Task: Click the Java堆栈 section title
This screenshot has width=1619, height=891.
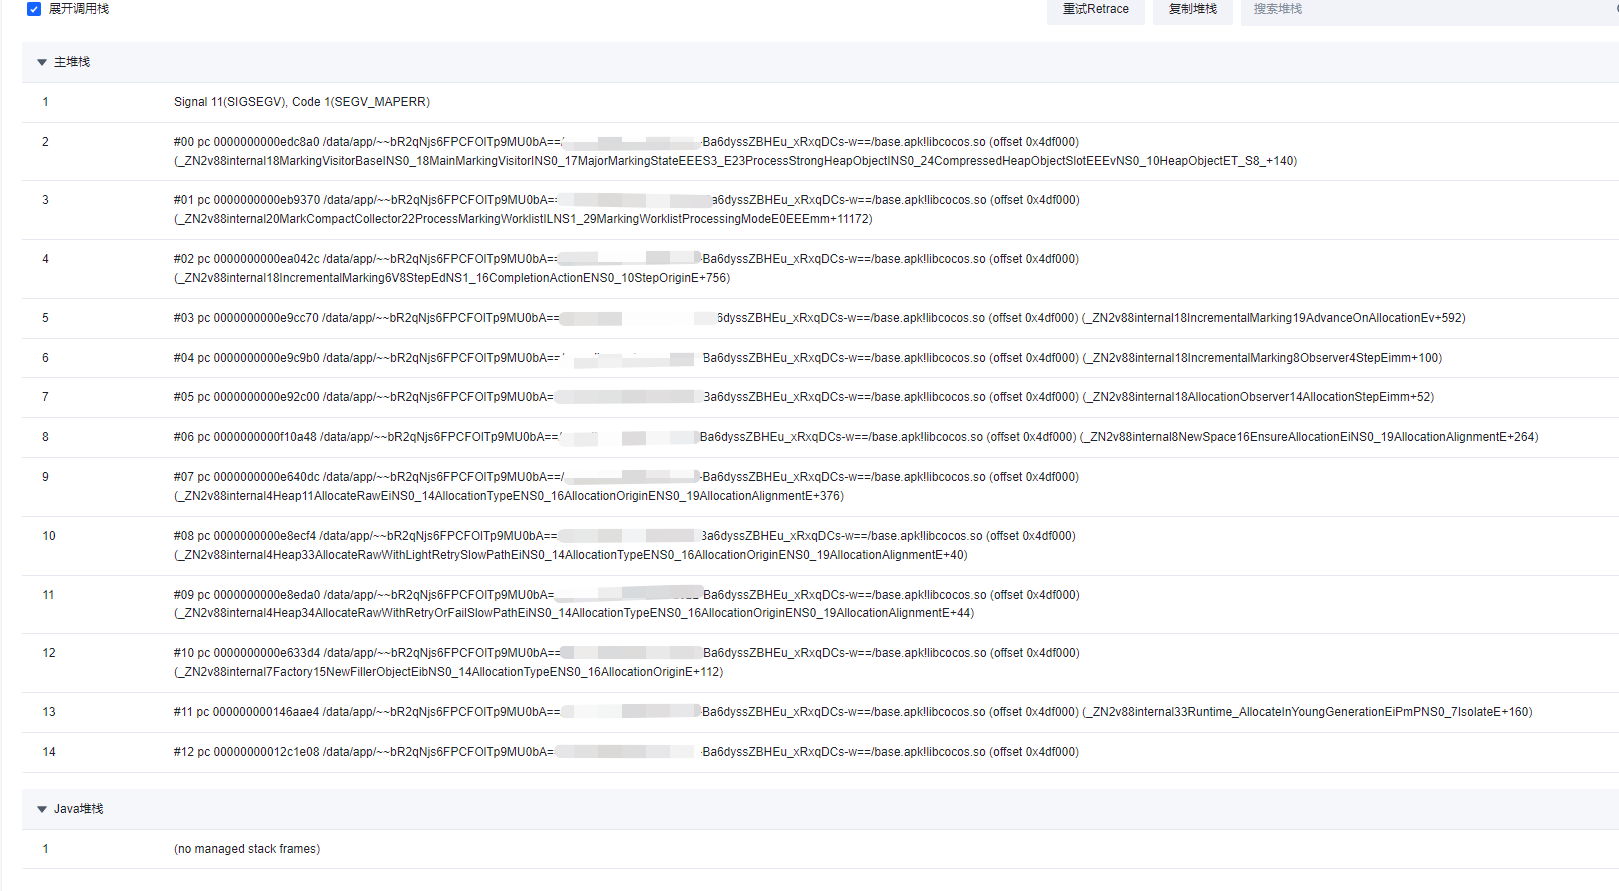Action: pos(79,809)
